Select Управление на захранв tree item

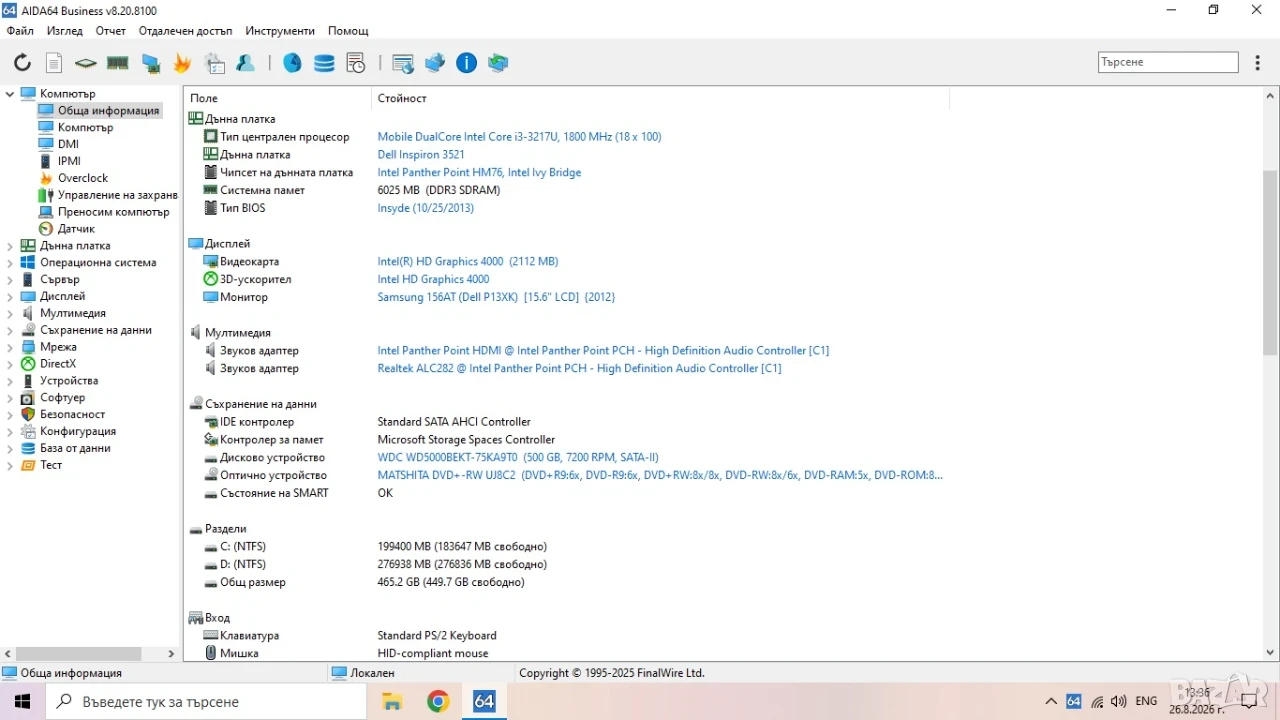pos(118,195)
